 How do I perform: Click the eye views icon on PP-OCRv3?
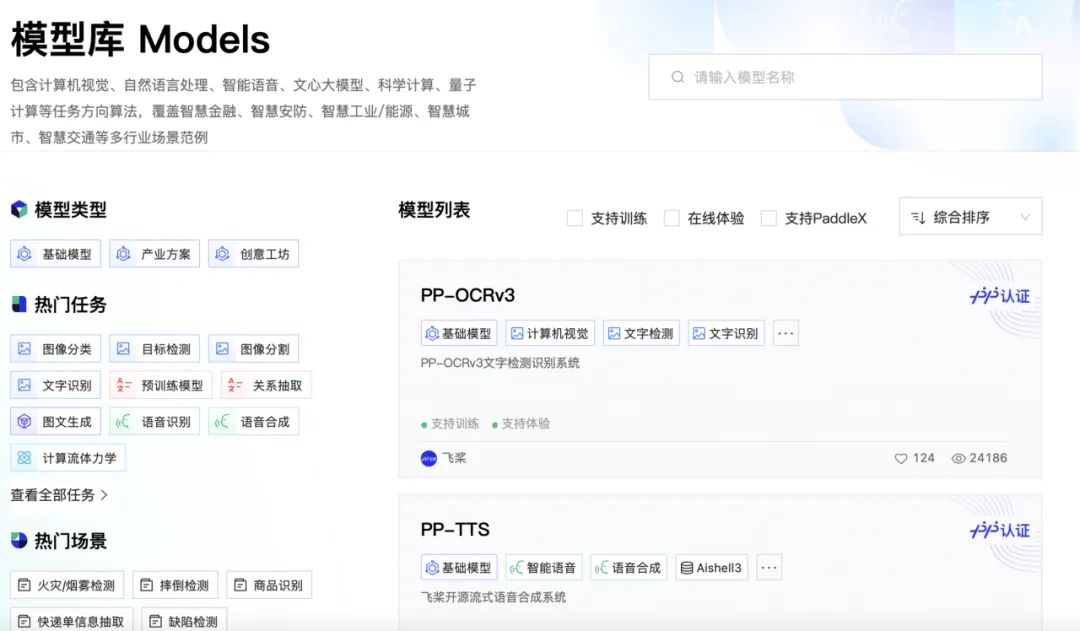pyautogui.click(x=958, y=458)
